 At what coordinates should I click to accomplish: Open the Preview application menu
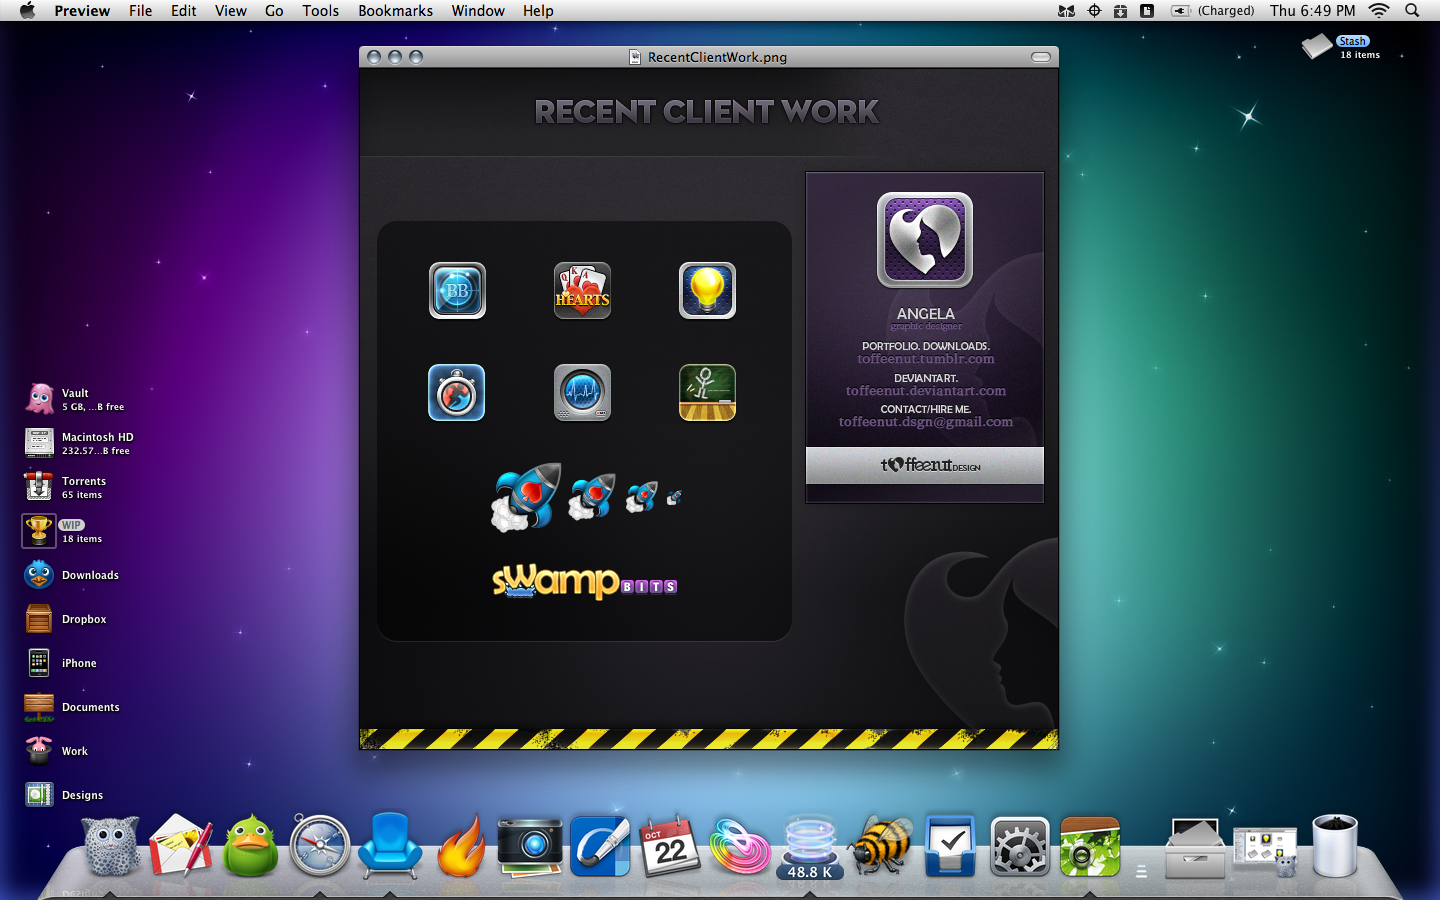[x=82, y=11]
